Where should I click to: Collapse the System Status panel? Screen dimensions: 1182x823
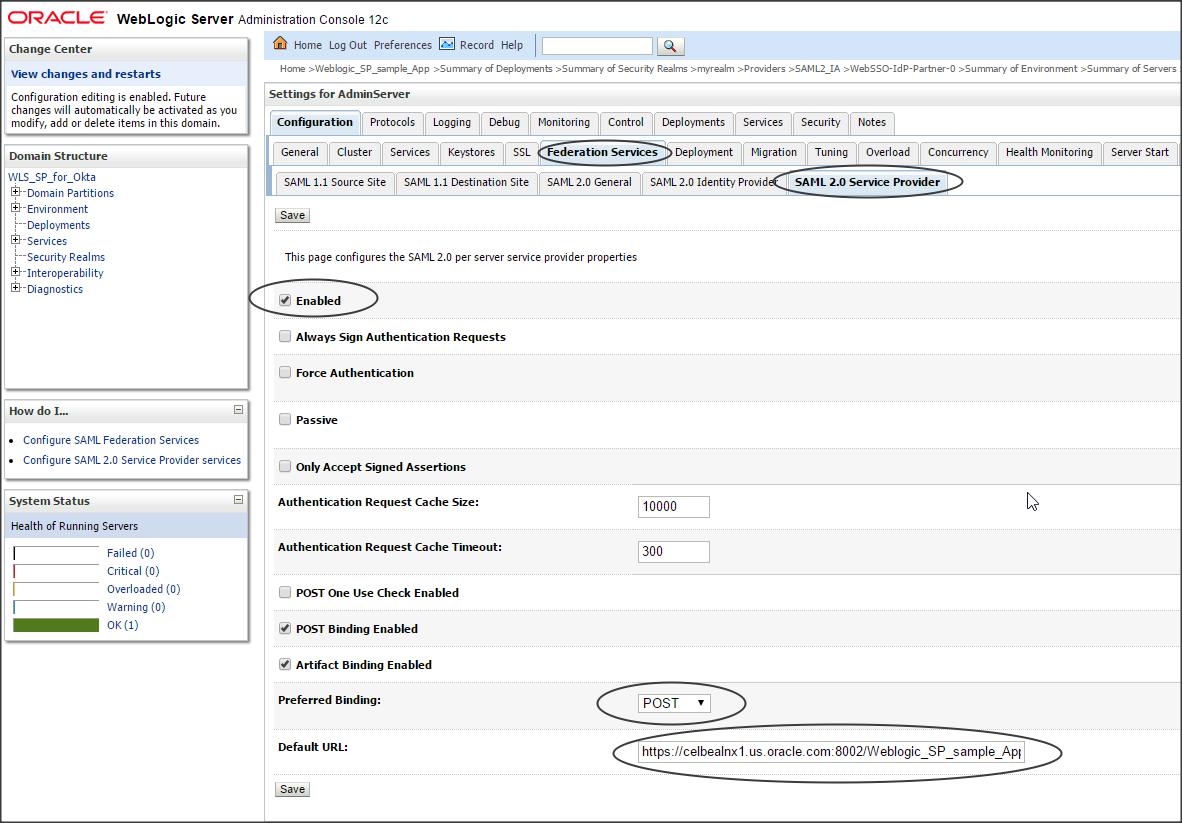tap(238, 500)
